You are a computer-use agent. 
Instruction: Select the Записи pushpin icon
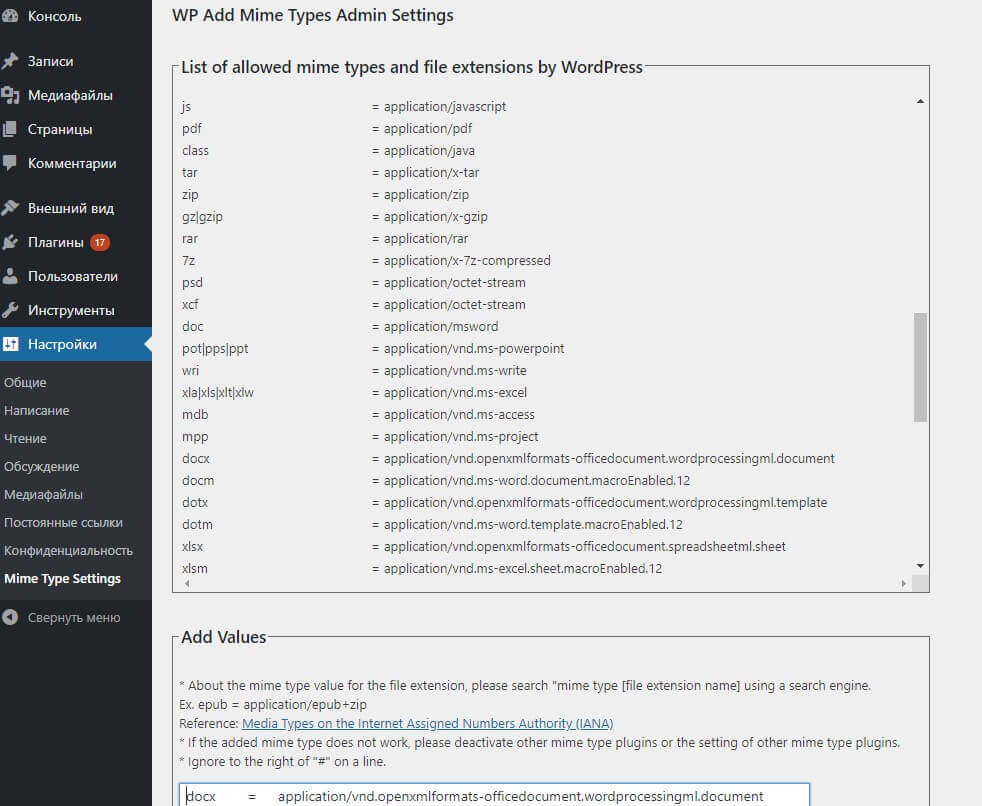tap(13, 61)
